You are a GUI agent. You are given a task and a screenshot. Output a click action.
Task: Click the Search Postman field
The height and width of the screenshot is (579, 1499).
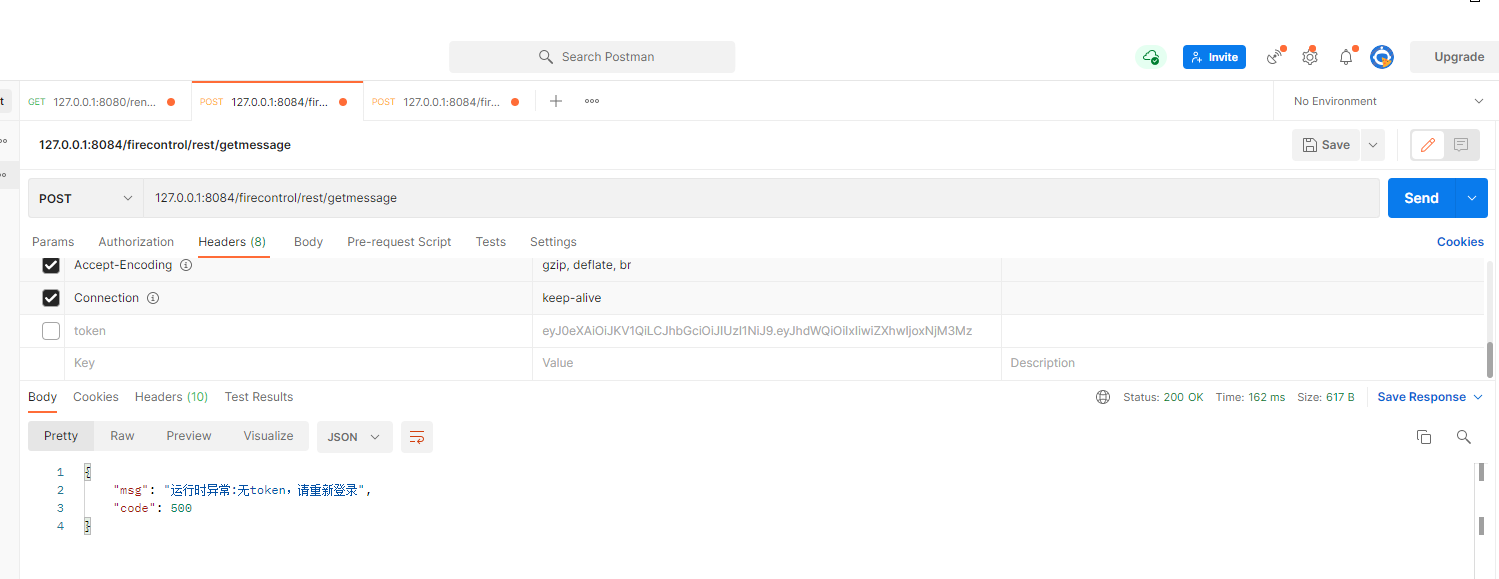(592, 57)
